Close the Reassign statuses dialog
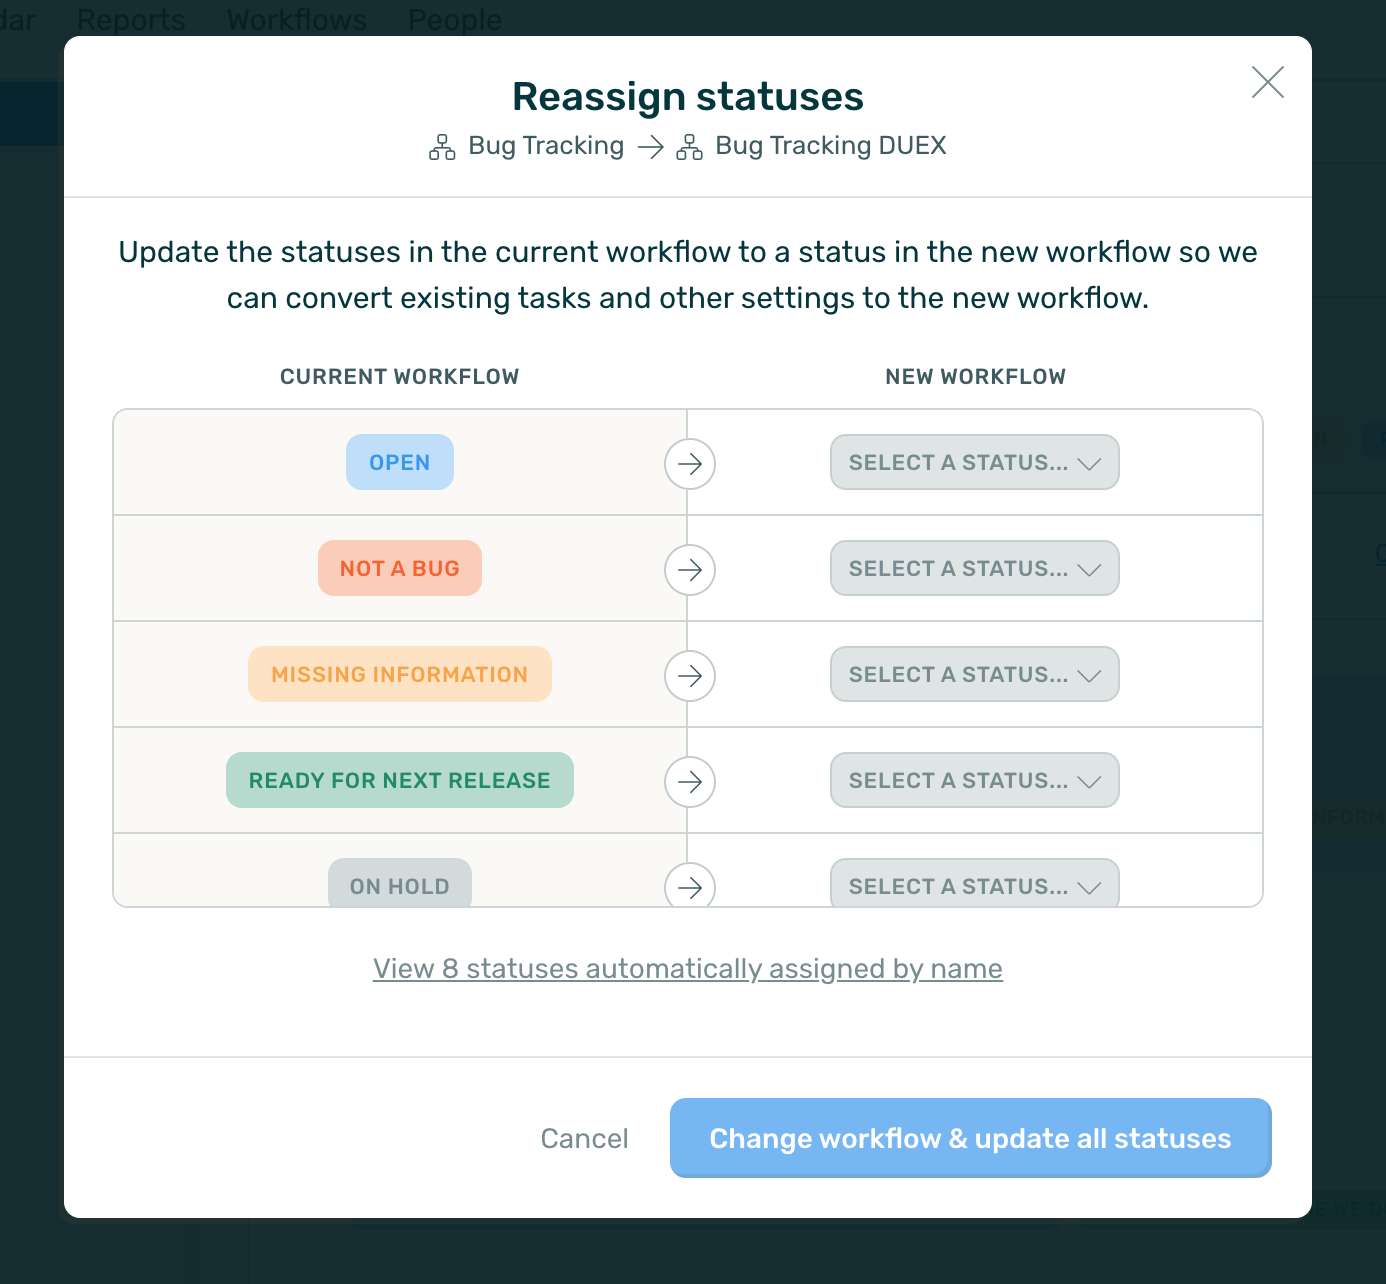Screen dimensions: 1386x1284 (x=1267, y=82)
